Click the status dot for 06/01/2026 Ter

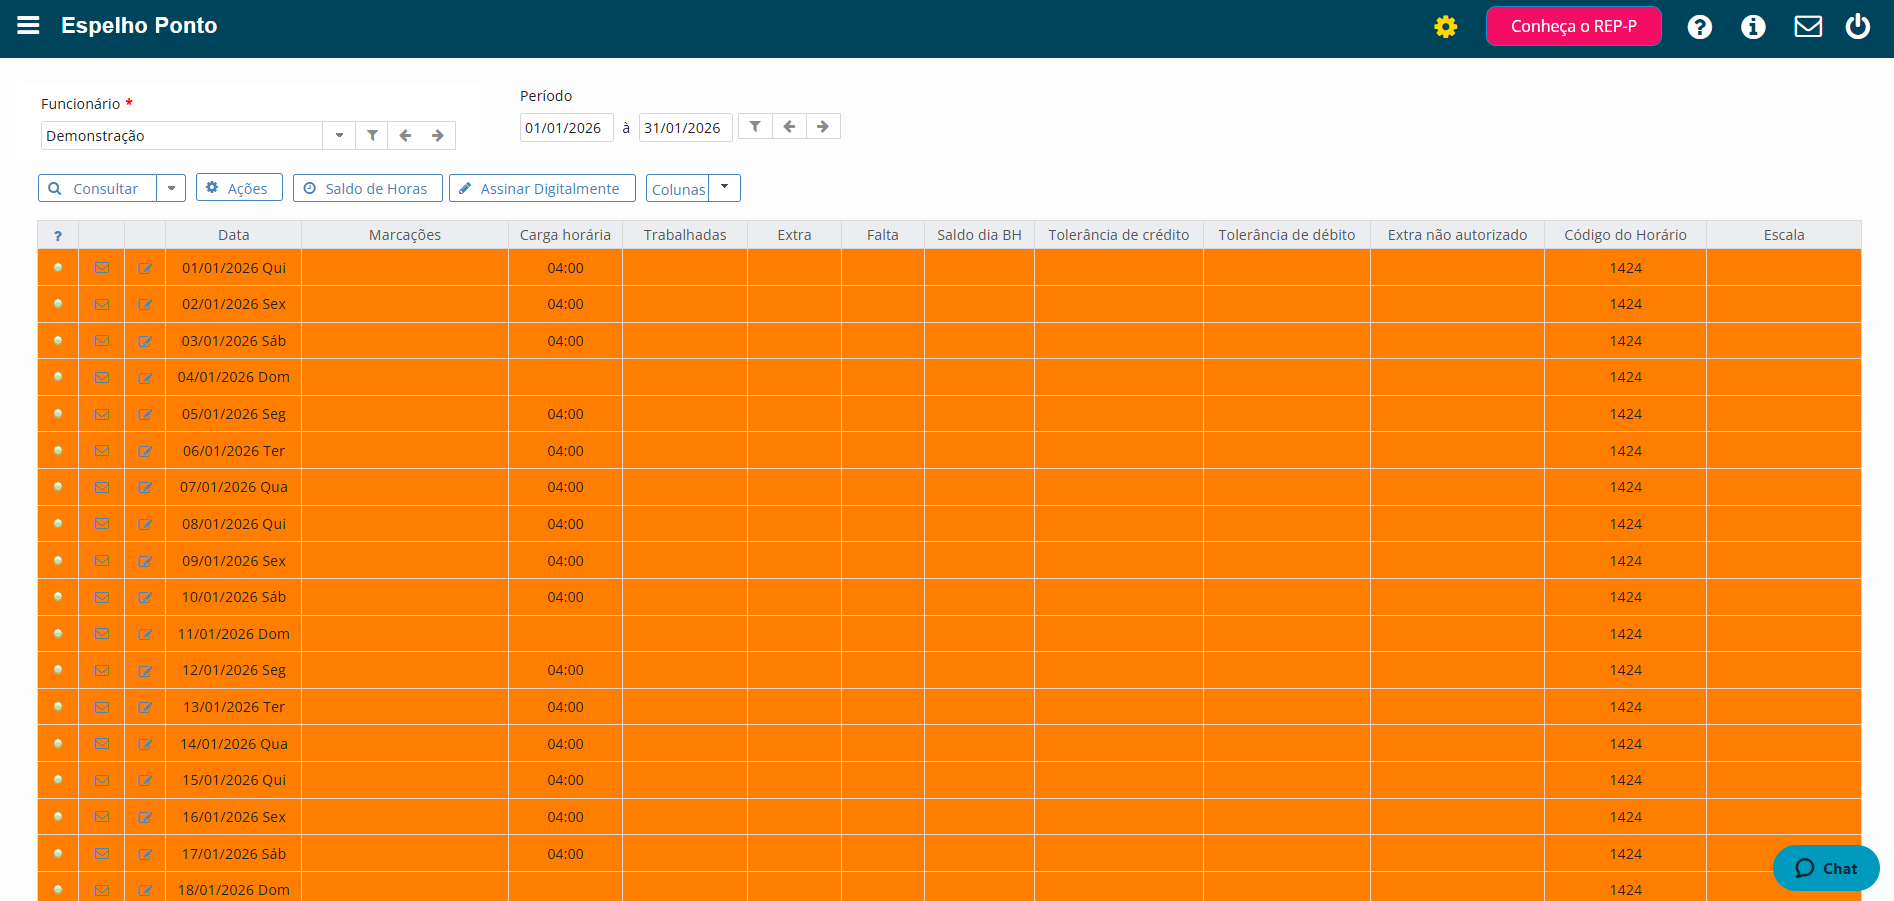pyautogui.click(x=58, y=450)
